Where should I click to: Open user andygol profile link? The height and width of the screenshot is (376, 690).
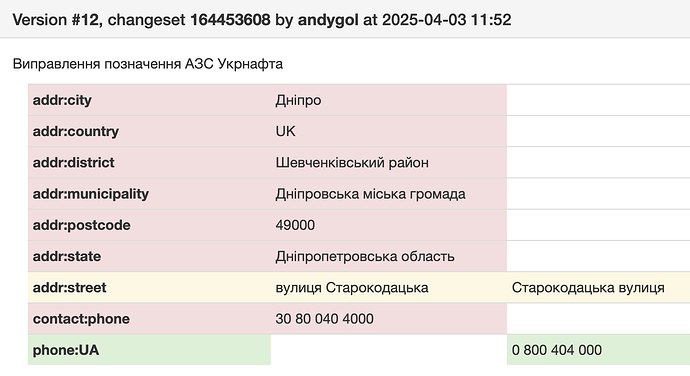[x=328, y=20]
